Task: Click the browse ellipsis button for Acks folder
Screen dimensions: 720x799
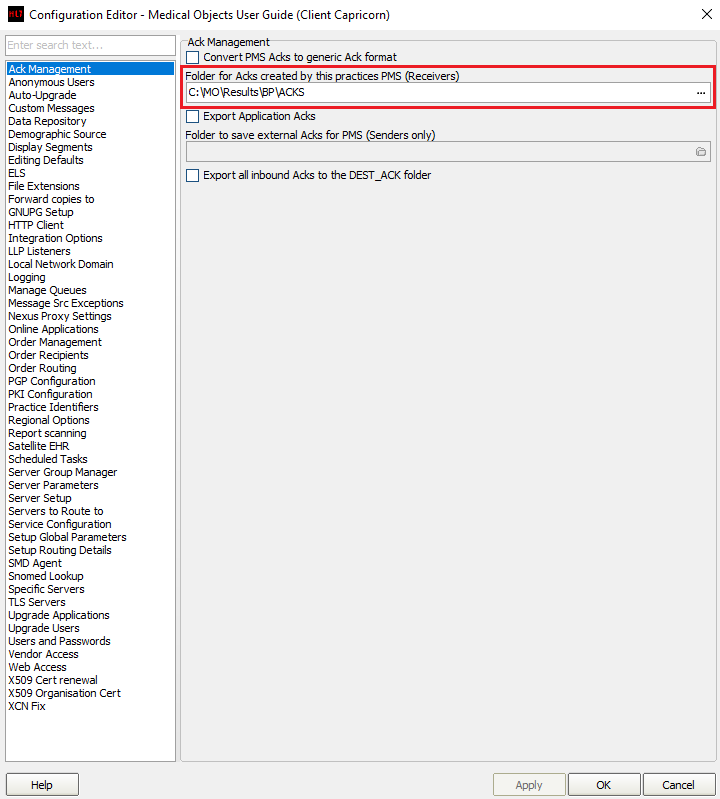Action: point(701,93)
